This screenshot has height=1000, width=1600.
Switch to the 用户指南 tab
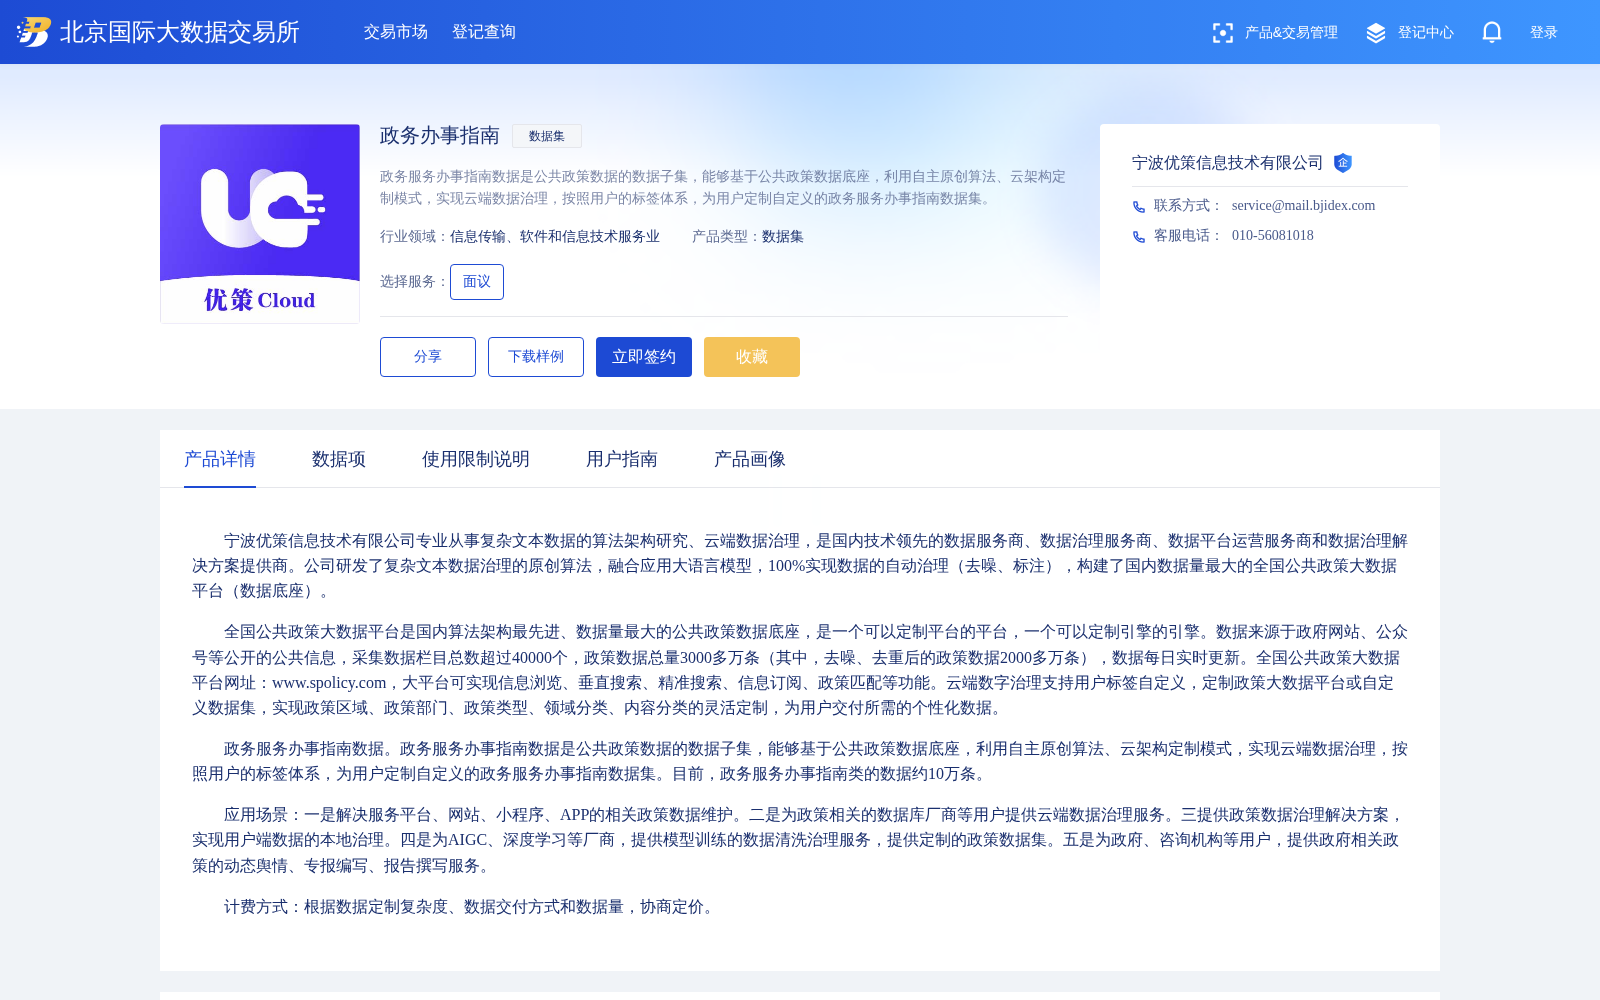coord(622,459)
